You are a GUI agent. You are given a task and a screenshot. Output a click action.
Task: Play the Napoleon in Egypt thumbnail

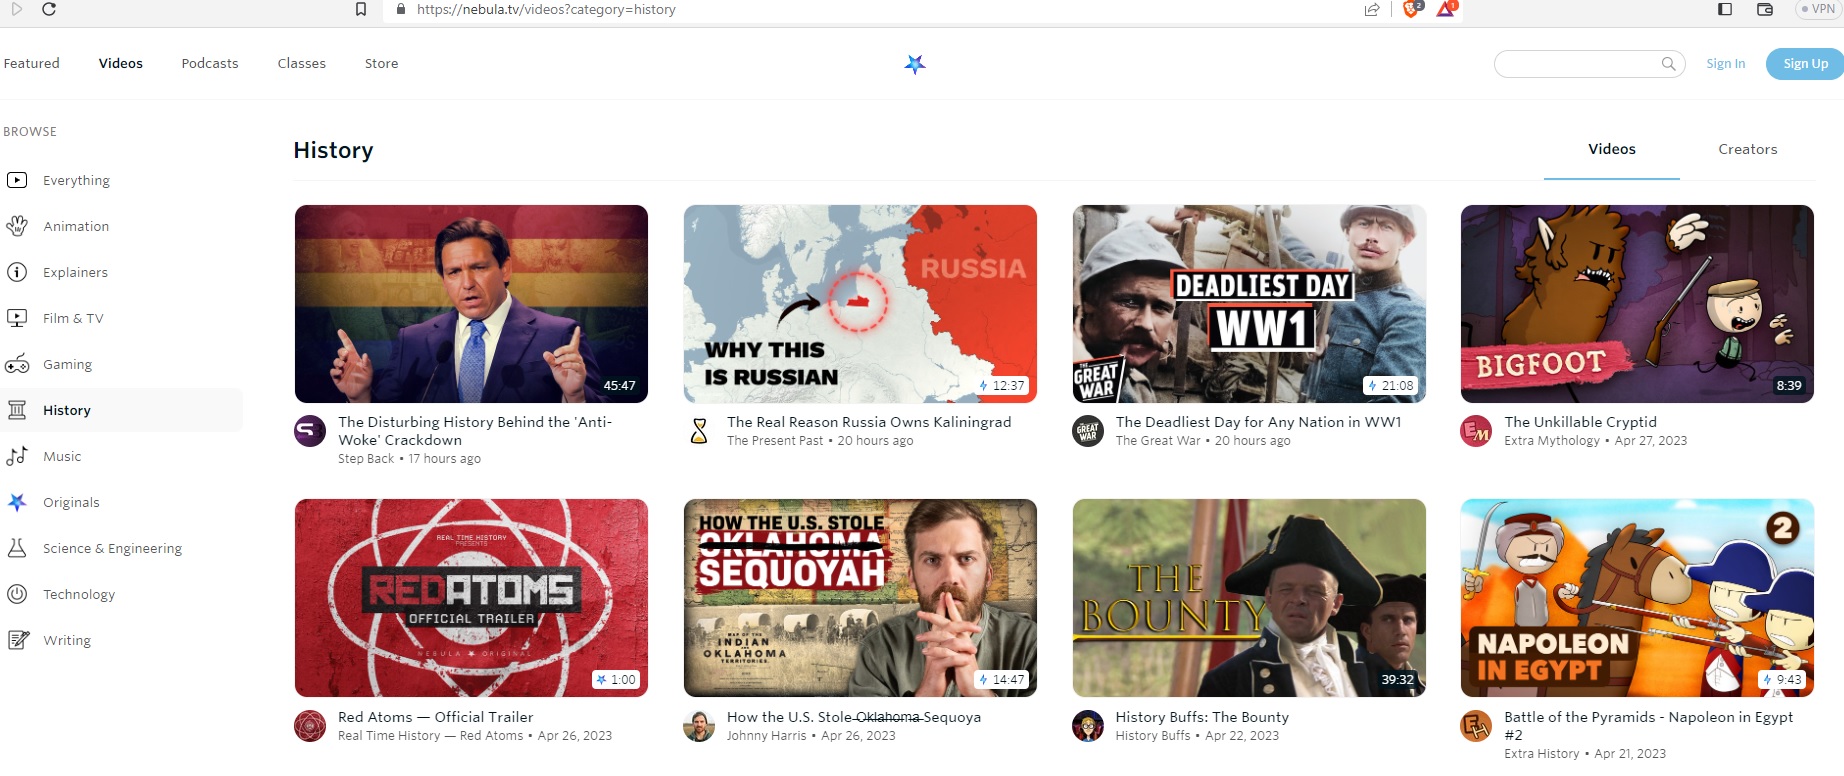[x=1637, y=598]
